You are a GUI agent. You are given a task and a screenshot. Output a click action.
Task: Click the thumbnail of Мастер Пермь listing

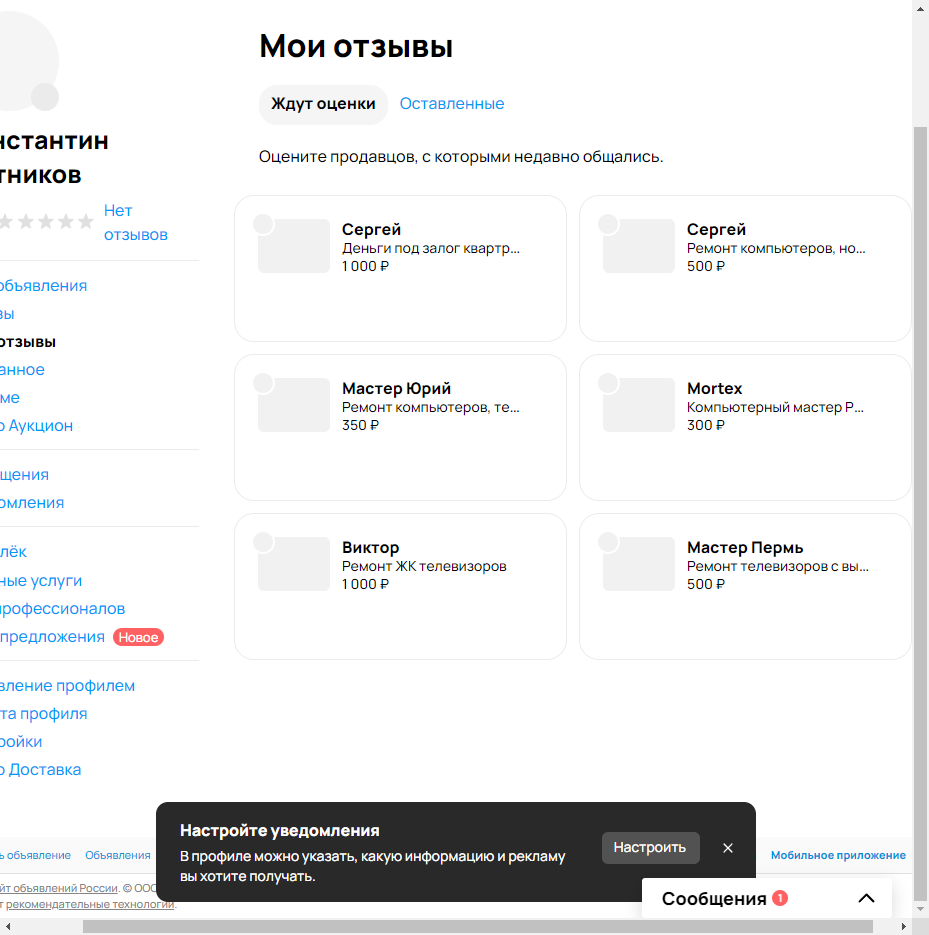(639, 564)
